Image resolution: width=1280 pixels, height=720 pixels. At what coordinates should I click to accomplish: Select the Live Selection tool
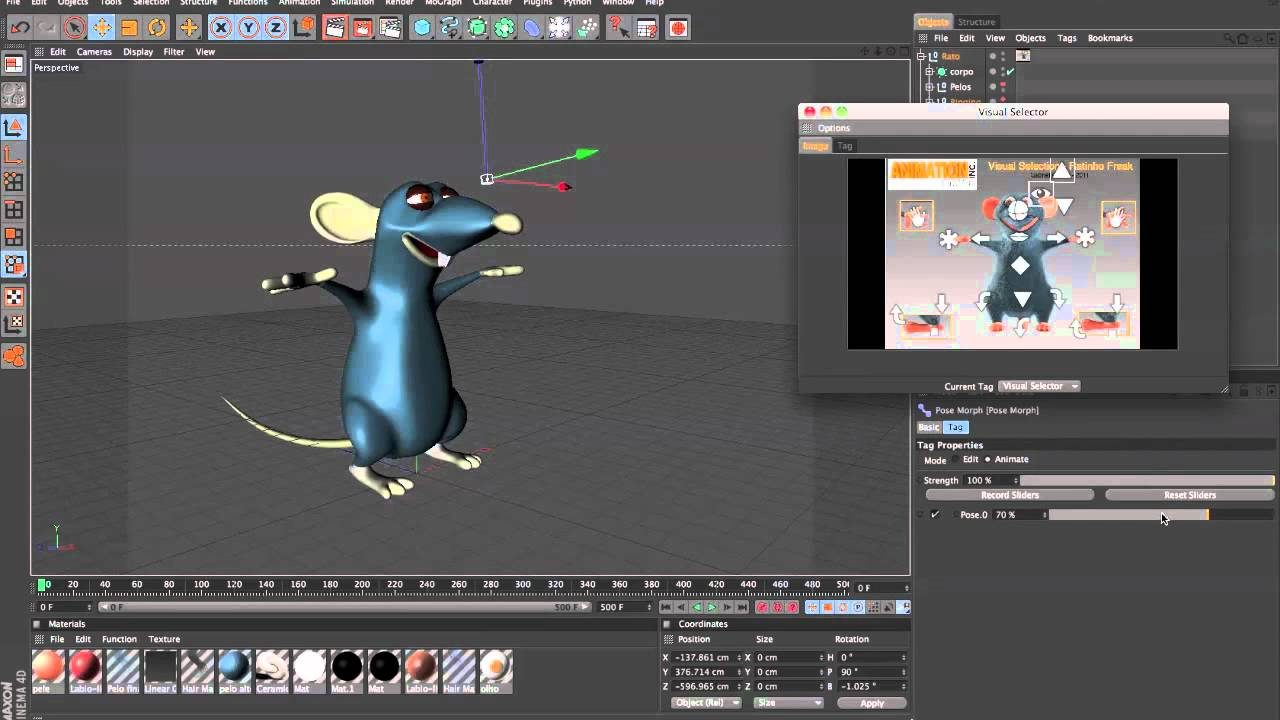[x=74, y=28]
